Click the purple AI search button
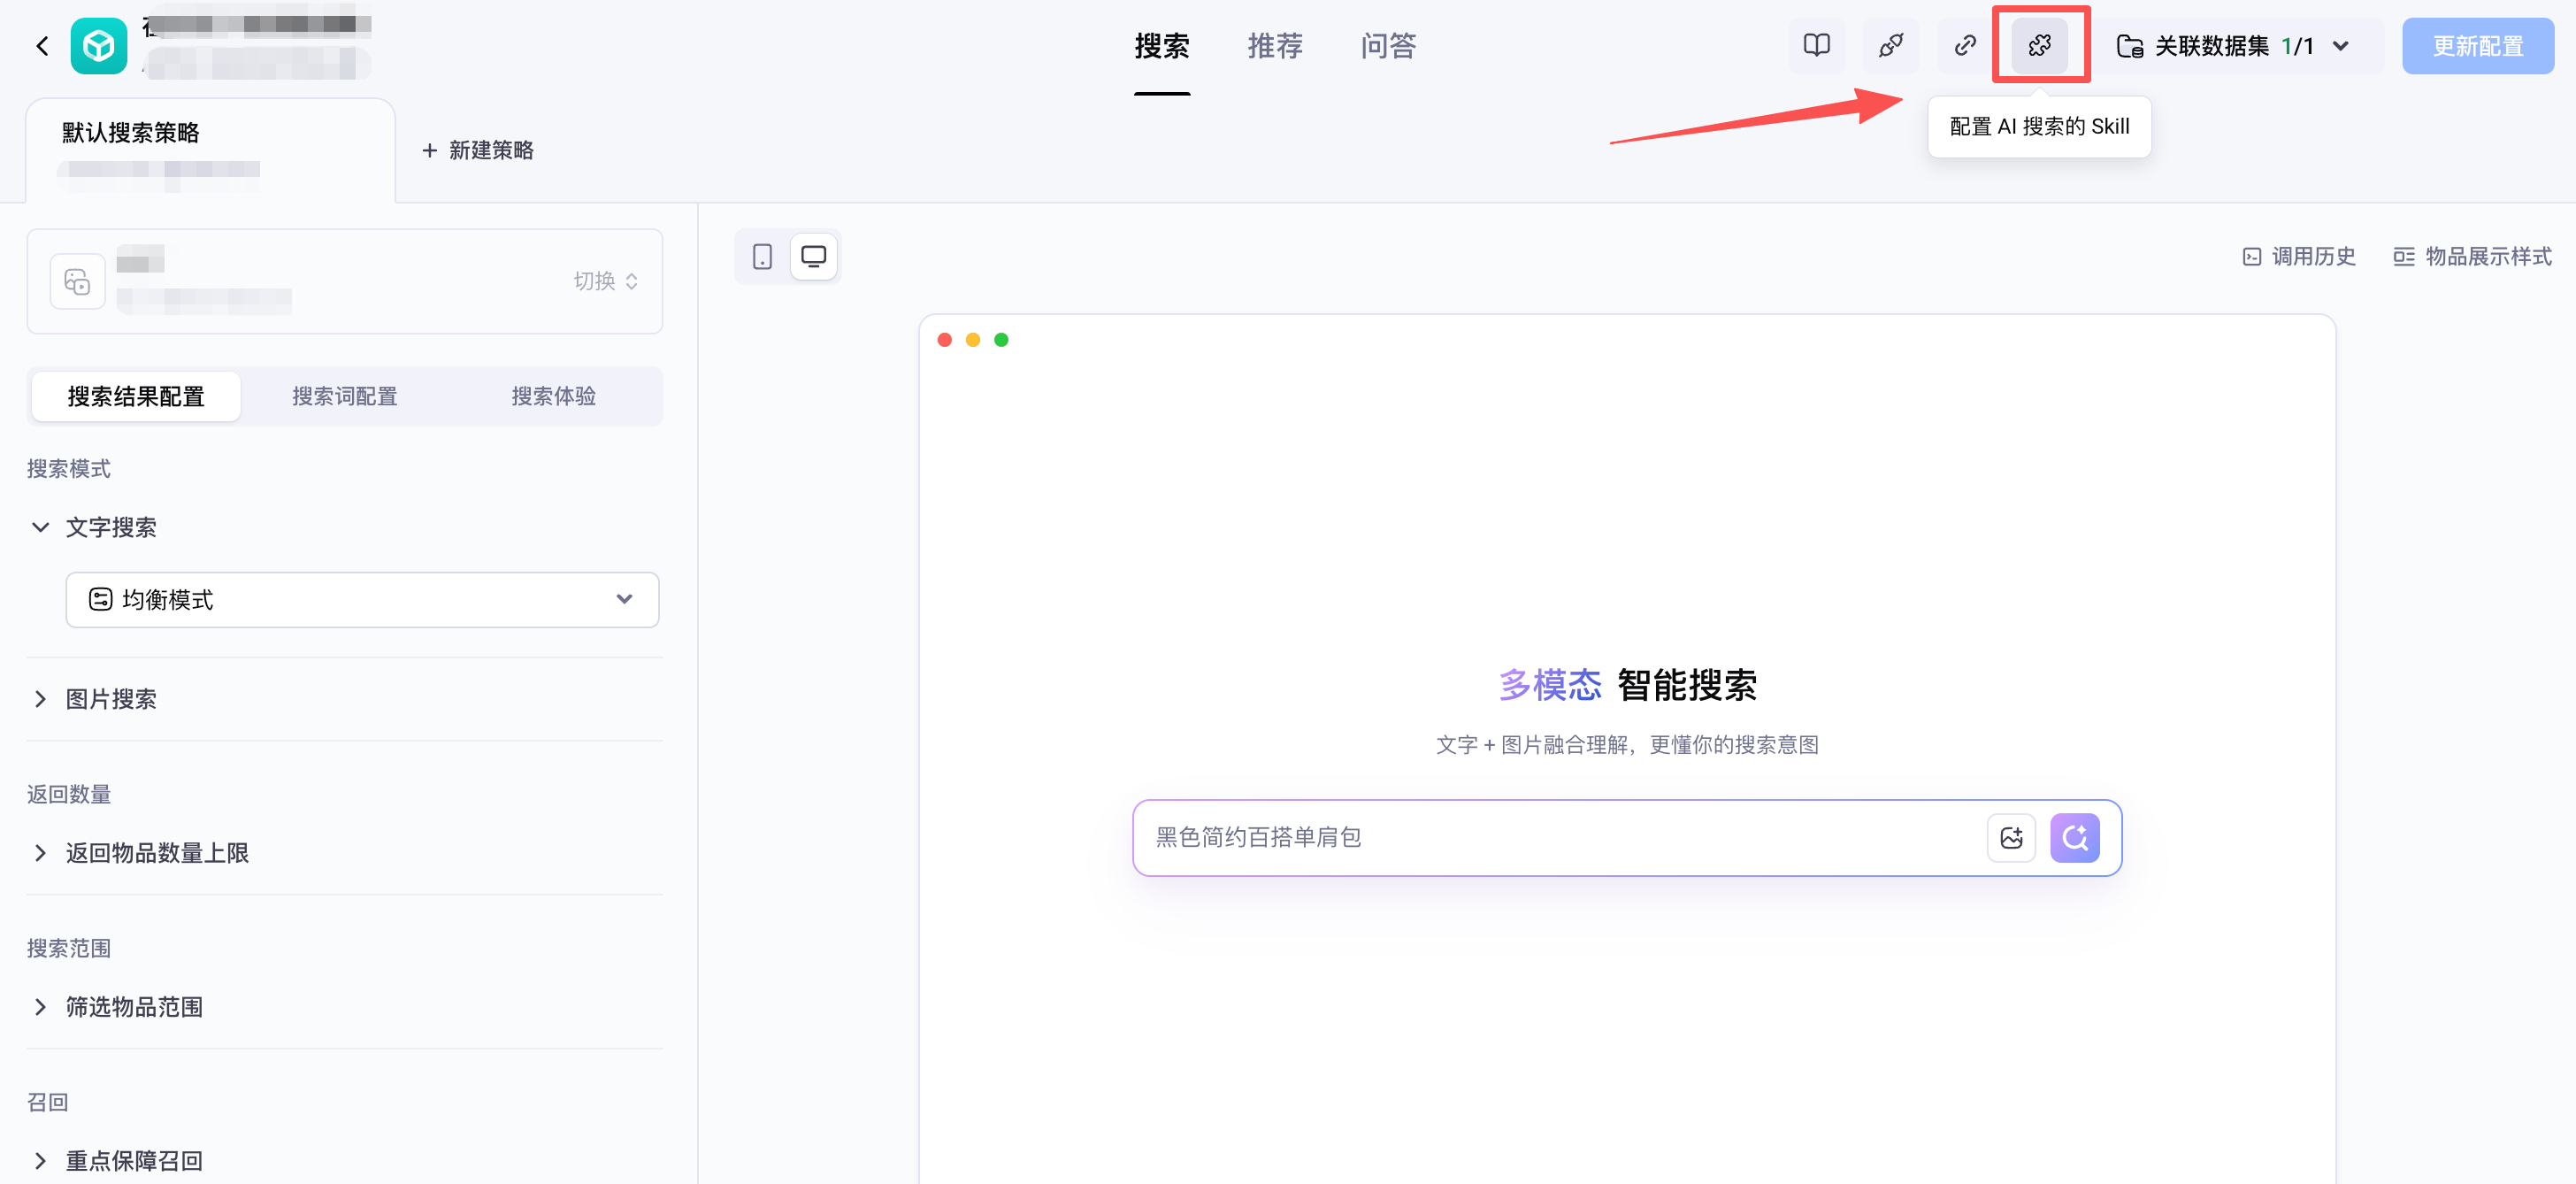Screen dimensions: 2576x1184 pyautogui.click(x=2074, y=837)
